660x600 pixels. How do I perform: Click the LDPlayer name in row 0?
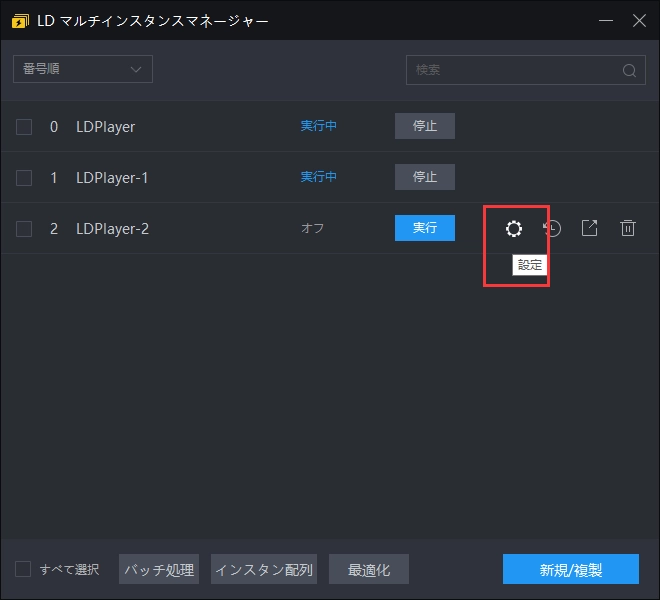[x=105, y=127]
